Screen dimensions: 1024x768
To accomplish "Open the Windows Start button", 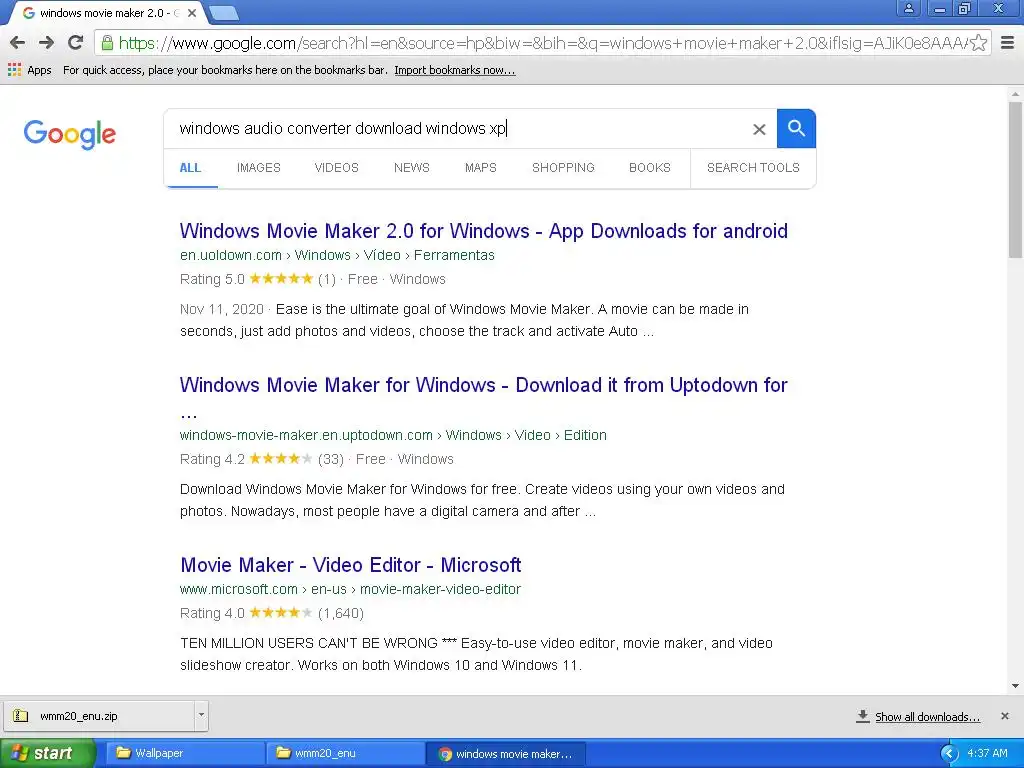I will 47,753.
